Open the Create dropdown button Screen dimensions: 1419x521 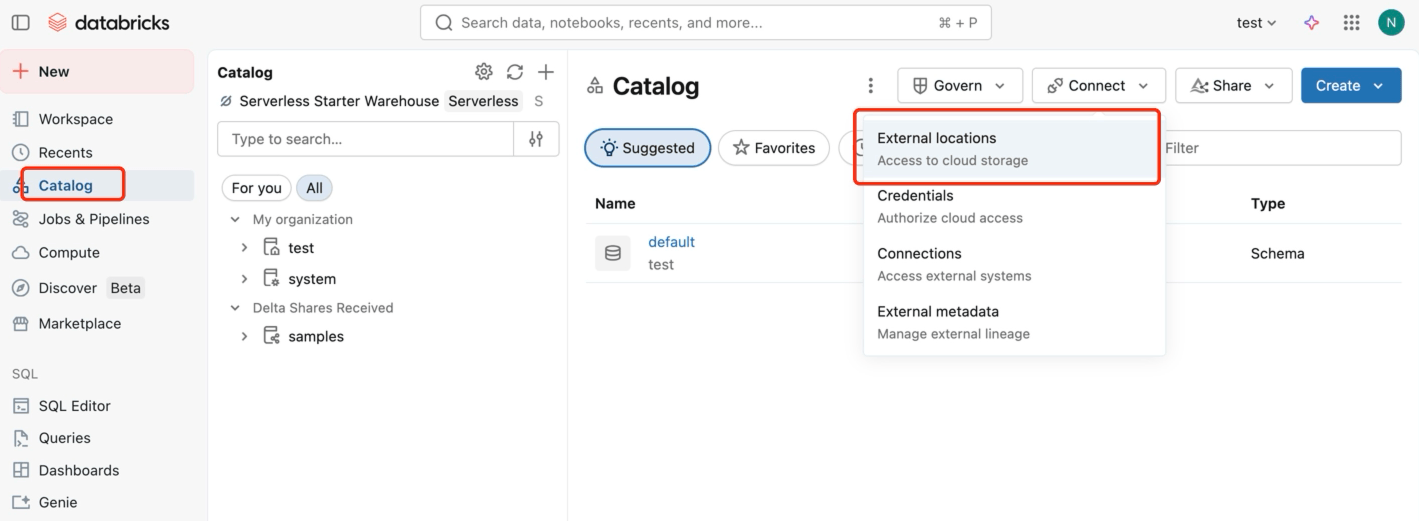pyautogui.click(x=1351, y=86)
